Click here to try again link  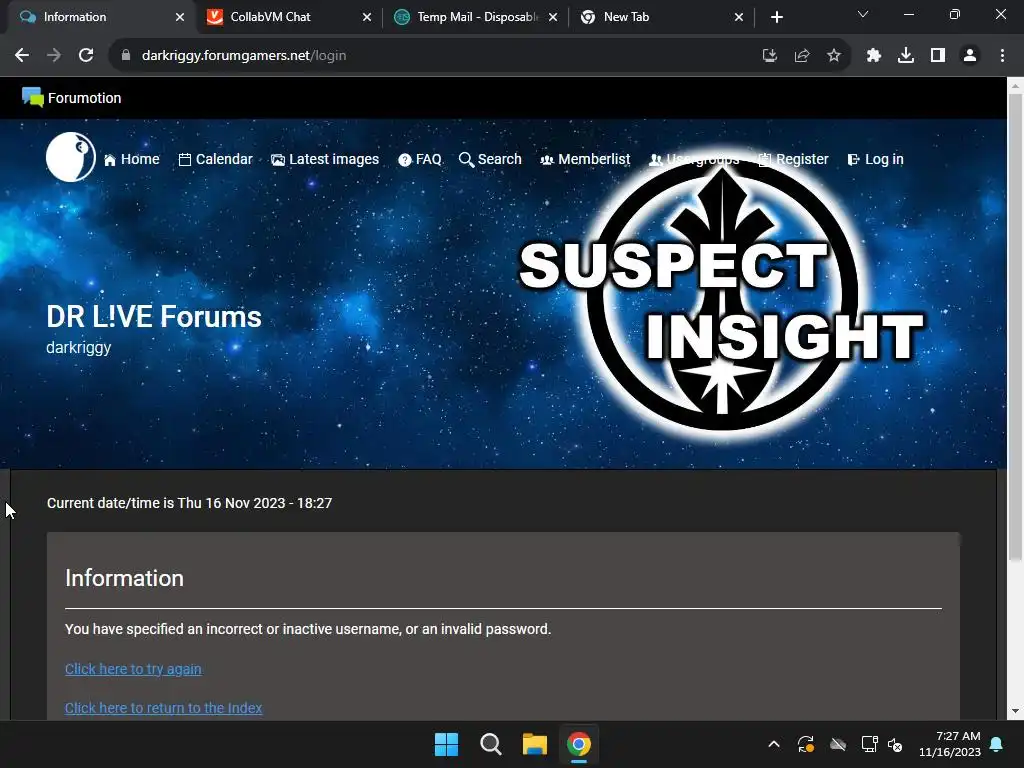[133, 669]
